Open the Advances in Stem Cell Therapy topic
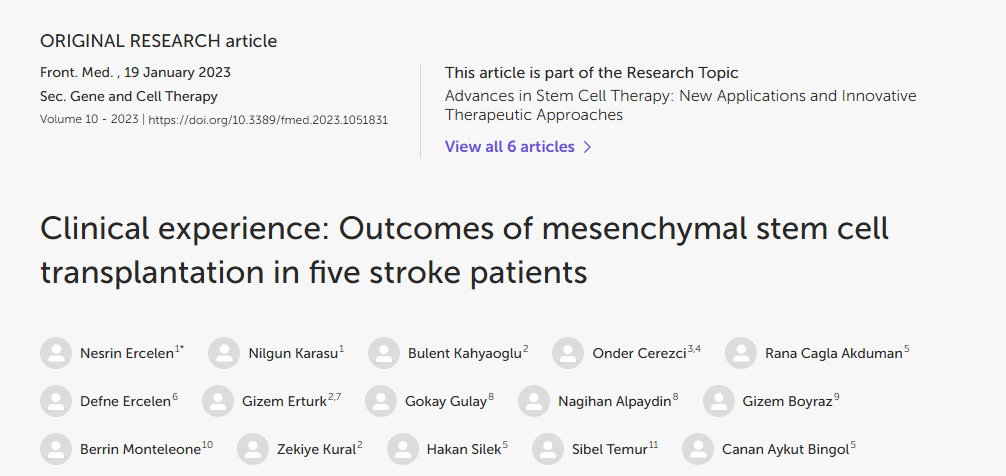 [x=680, y=105]
